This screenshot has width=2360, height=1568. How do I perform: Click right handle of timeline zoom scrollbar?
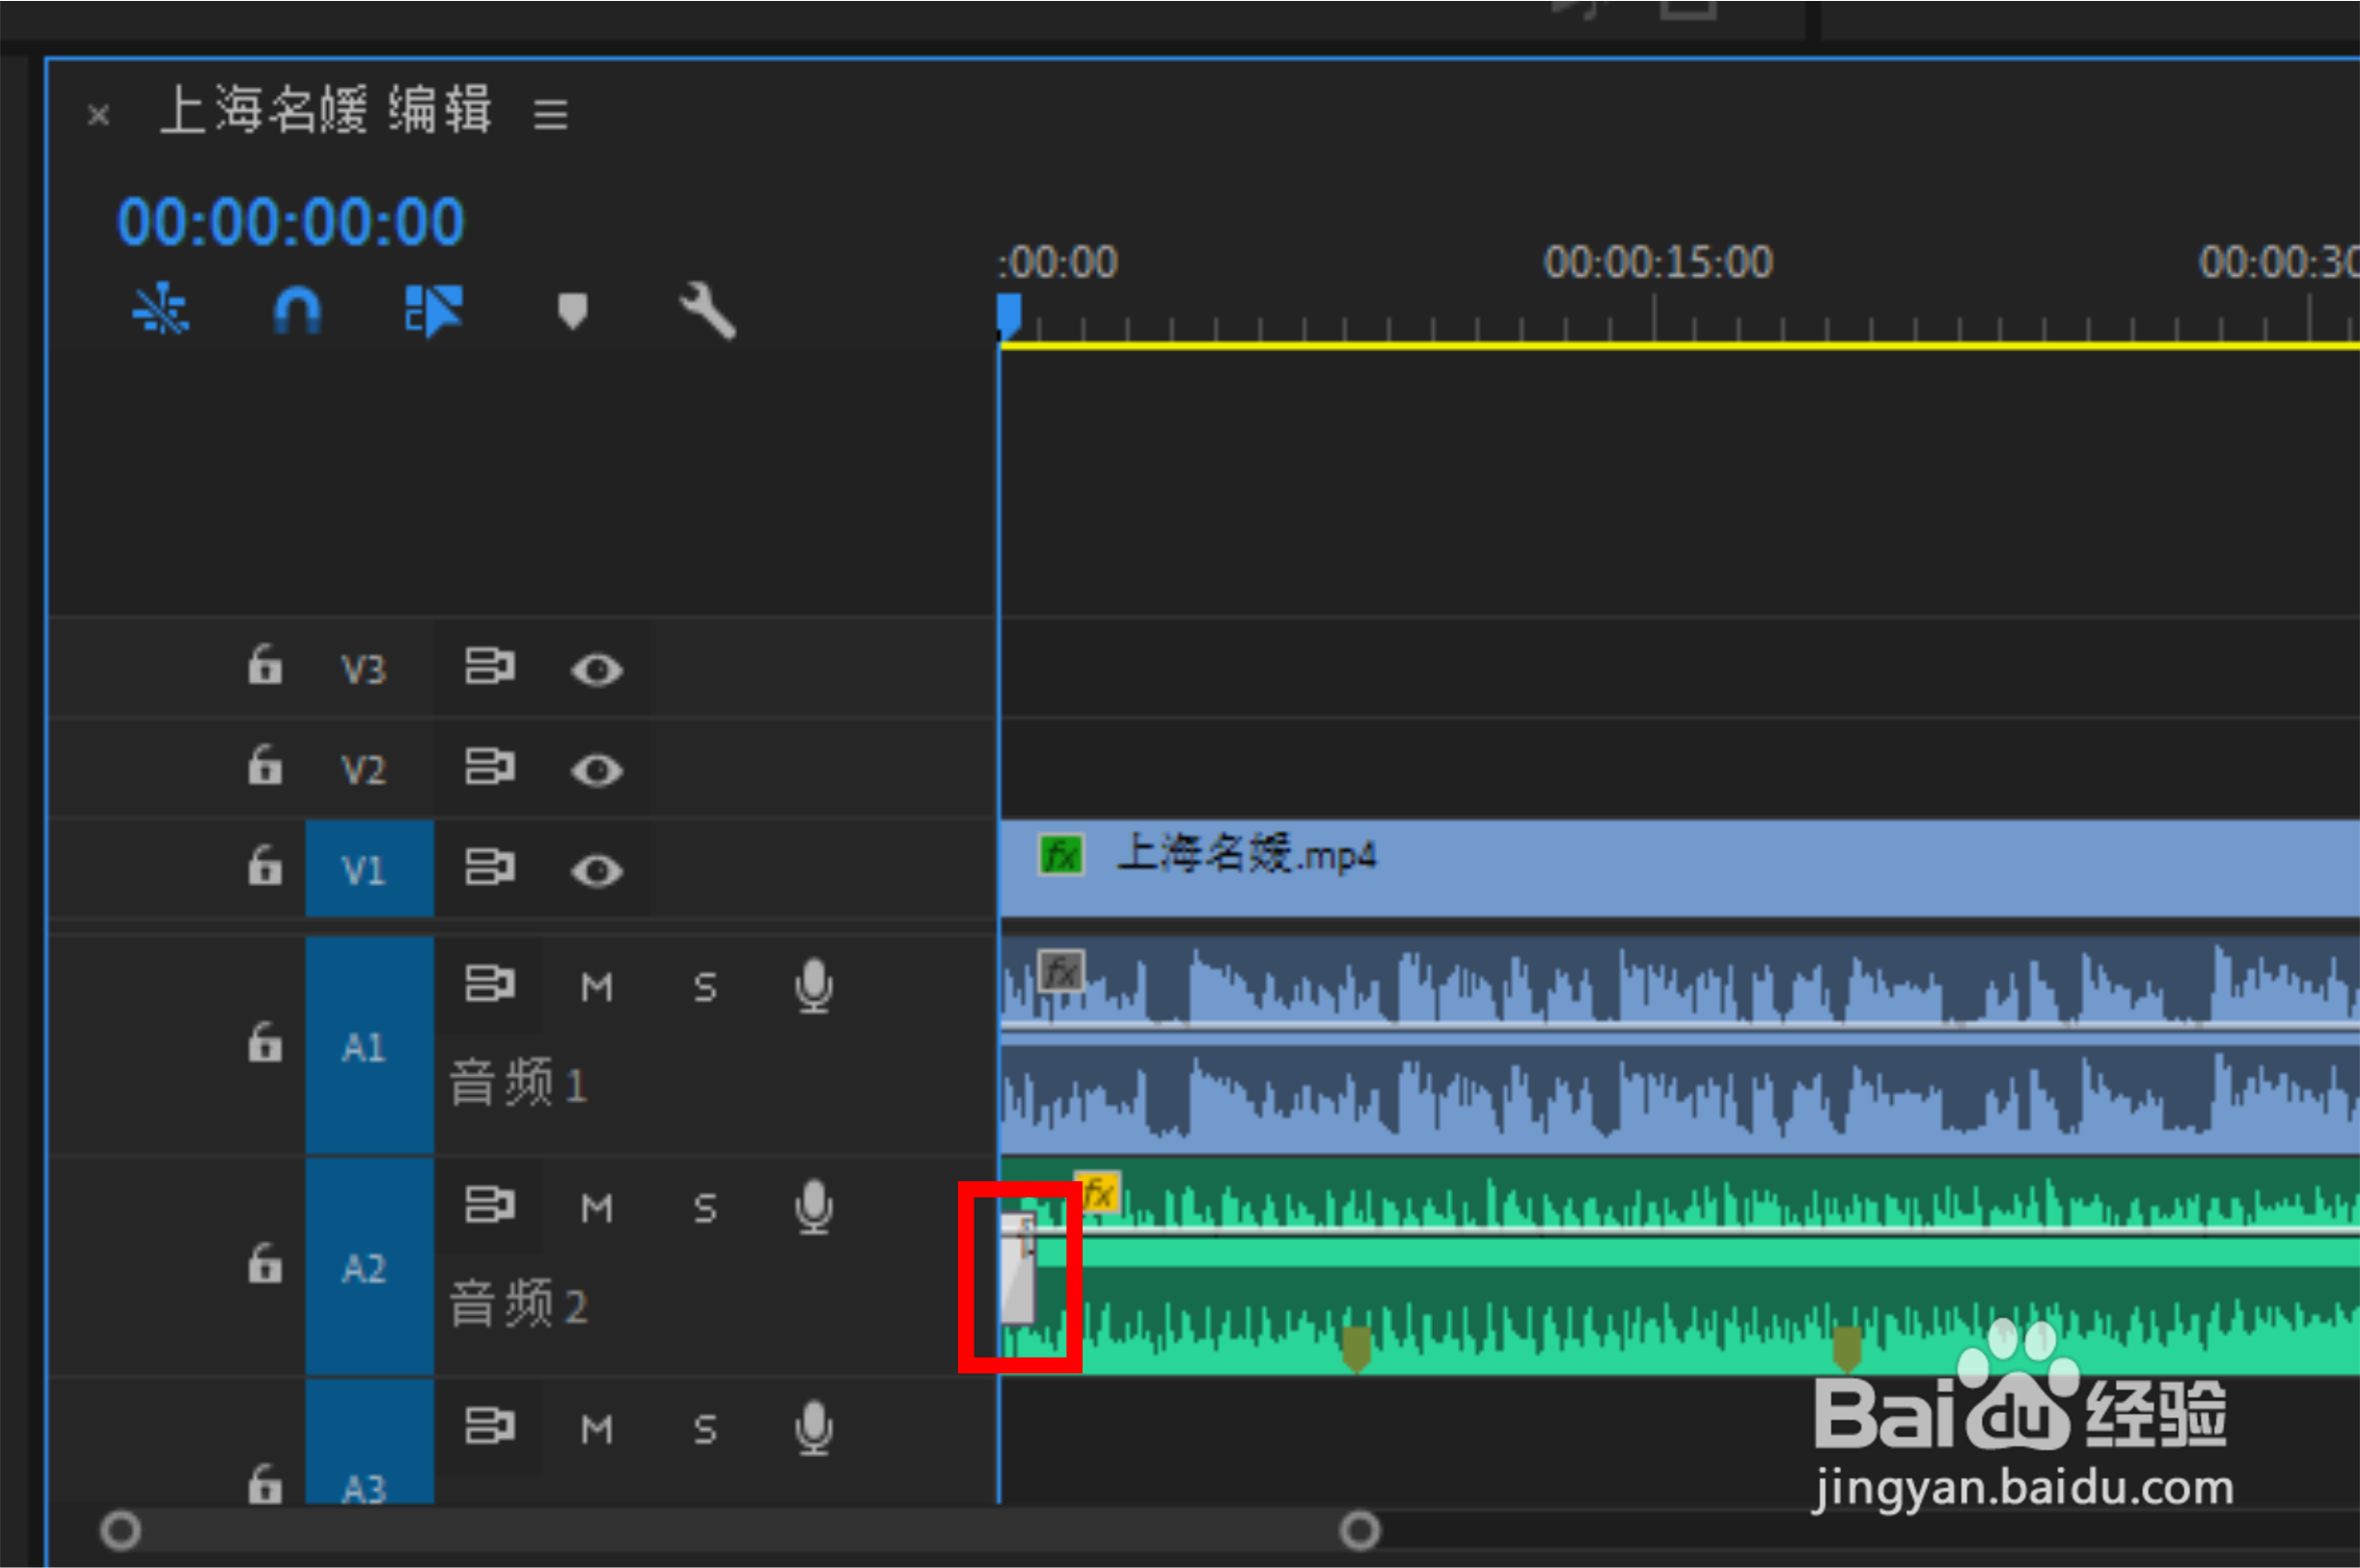1359,1530
